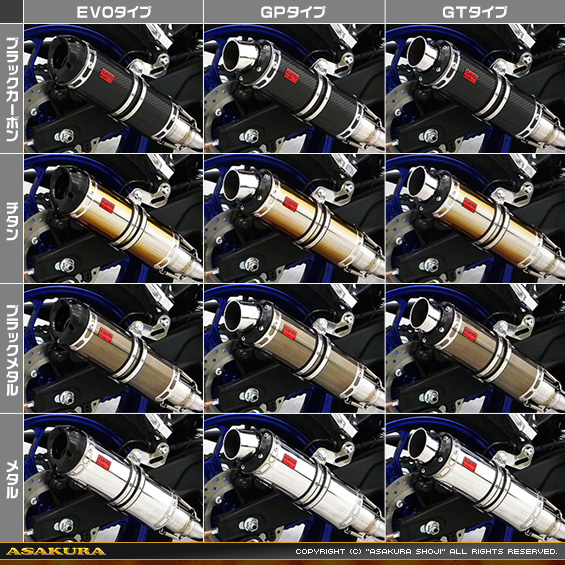Open the EVO black carbon muffler photo
The image size is (565, 565).
point(114,88)
